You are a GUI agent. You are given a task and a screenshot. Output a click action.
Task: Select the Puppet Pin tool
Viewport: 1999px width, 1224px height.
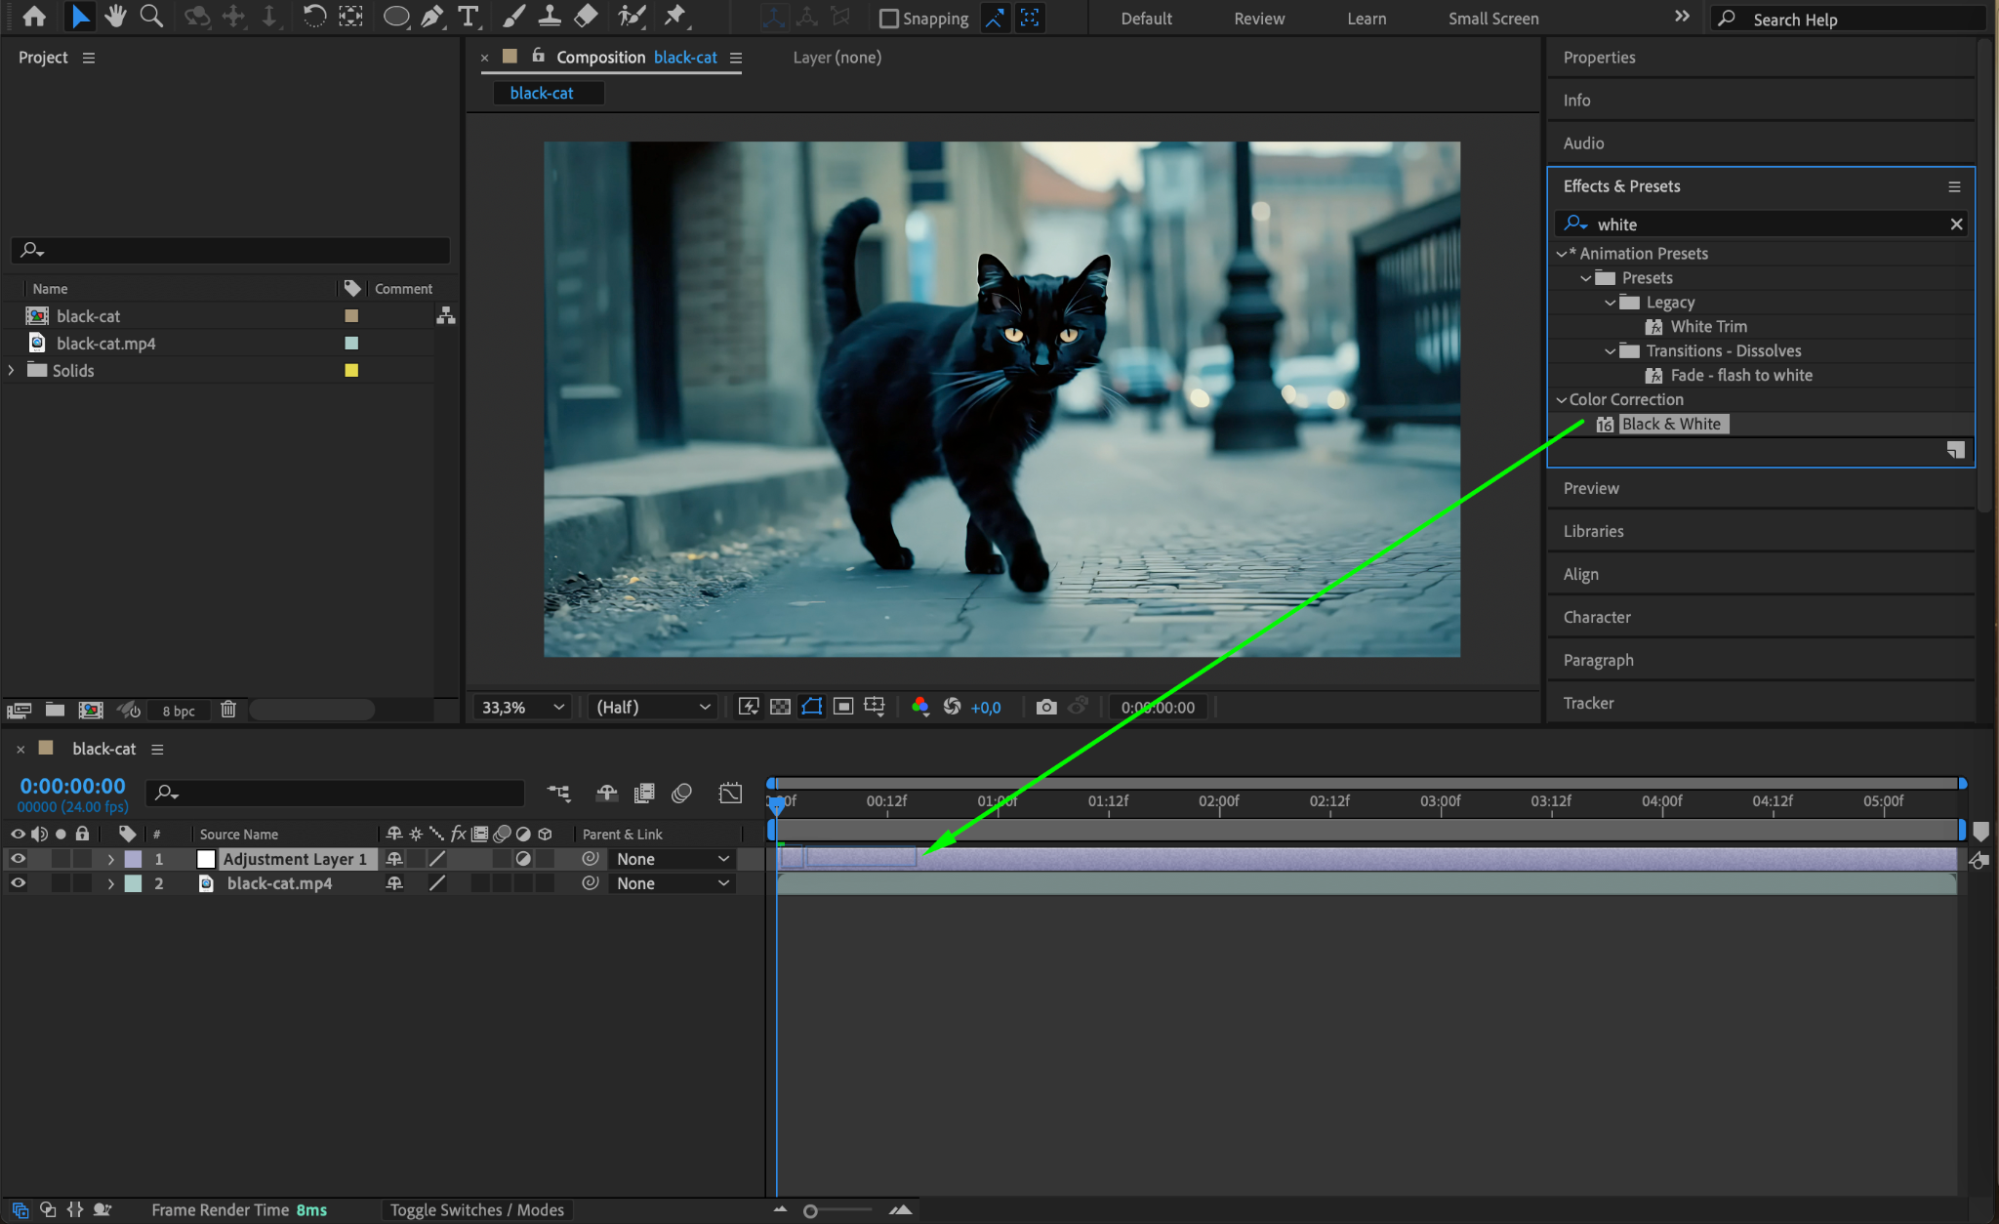pos(676,16)
